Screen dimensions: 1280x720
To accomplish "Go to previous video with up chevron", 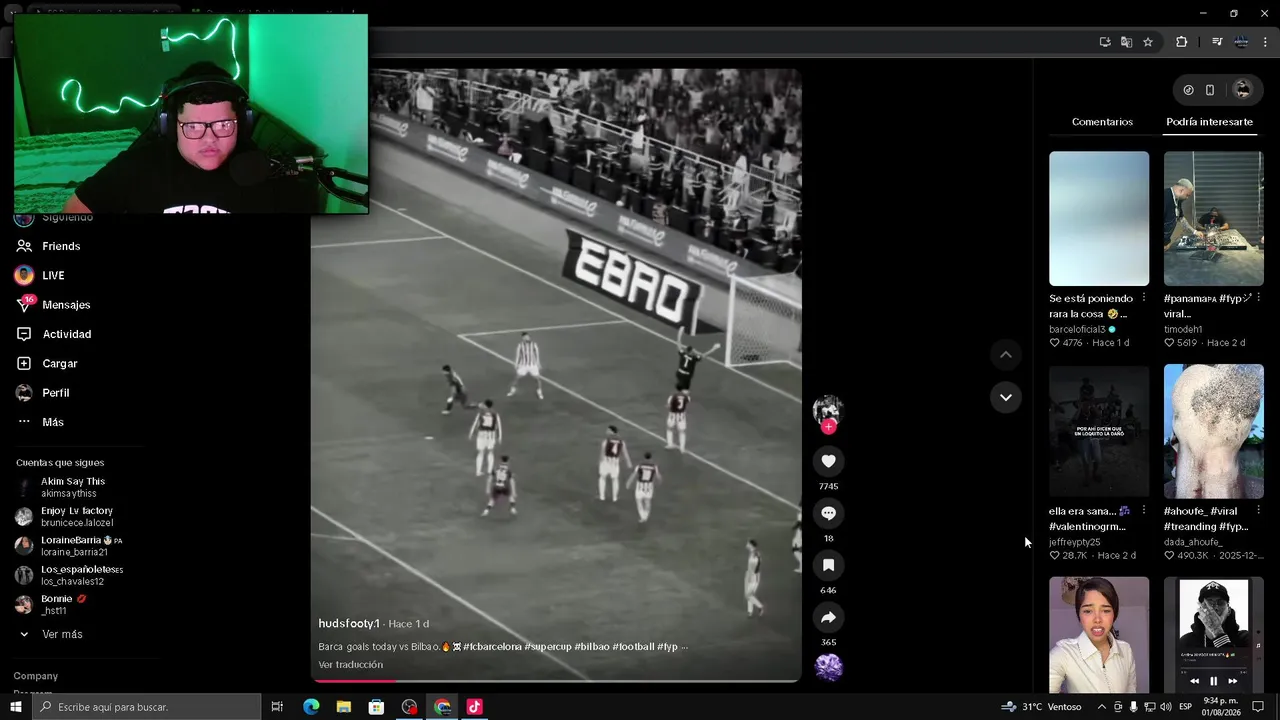I will pos(1005,355).
